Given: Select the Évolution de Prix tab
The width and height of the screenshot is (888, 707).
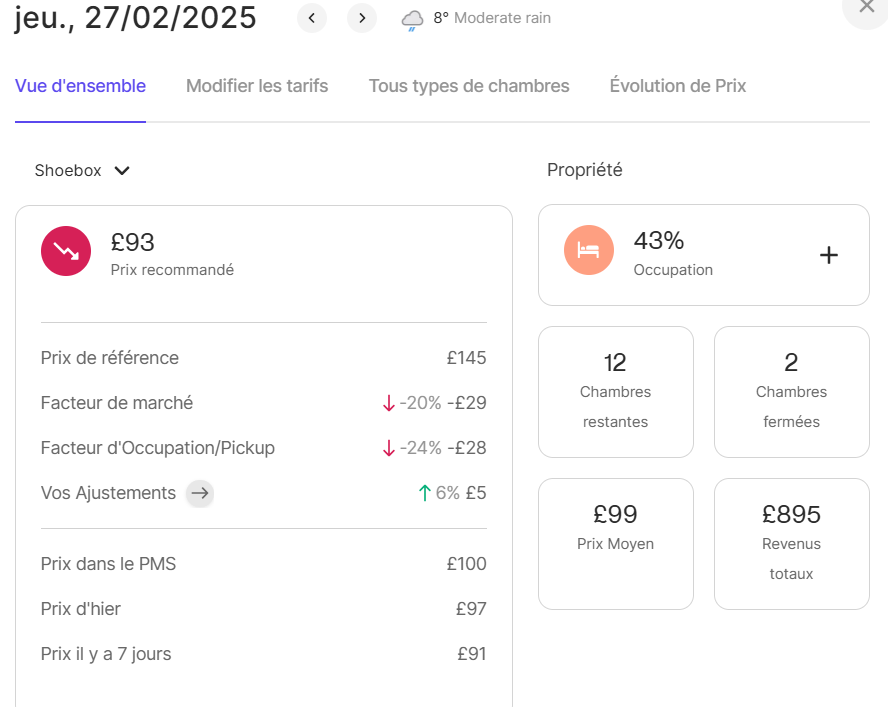Looking at the screenshot, I should [x=678, y=86].
